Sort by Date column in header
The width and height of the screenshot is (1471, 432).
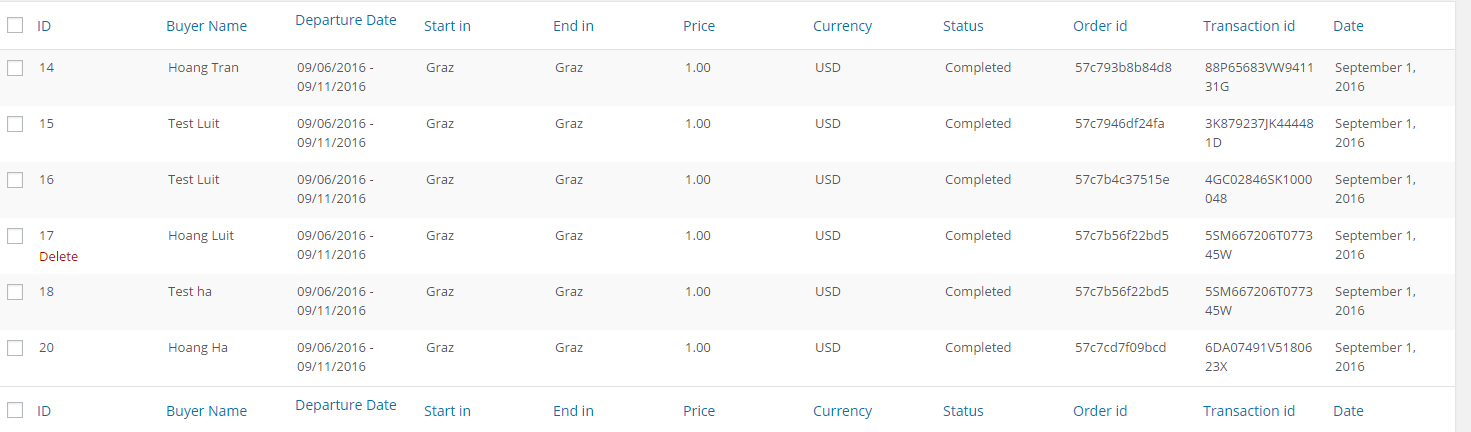pyautogui.click(x=1348, y=26)
